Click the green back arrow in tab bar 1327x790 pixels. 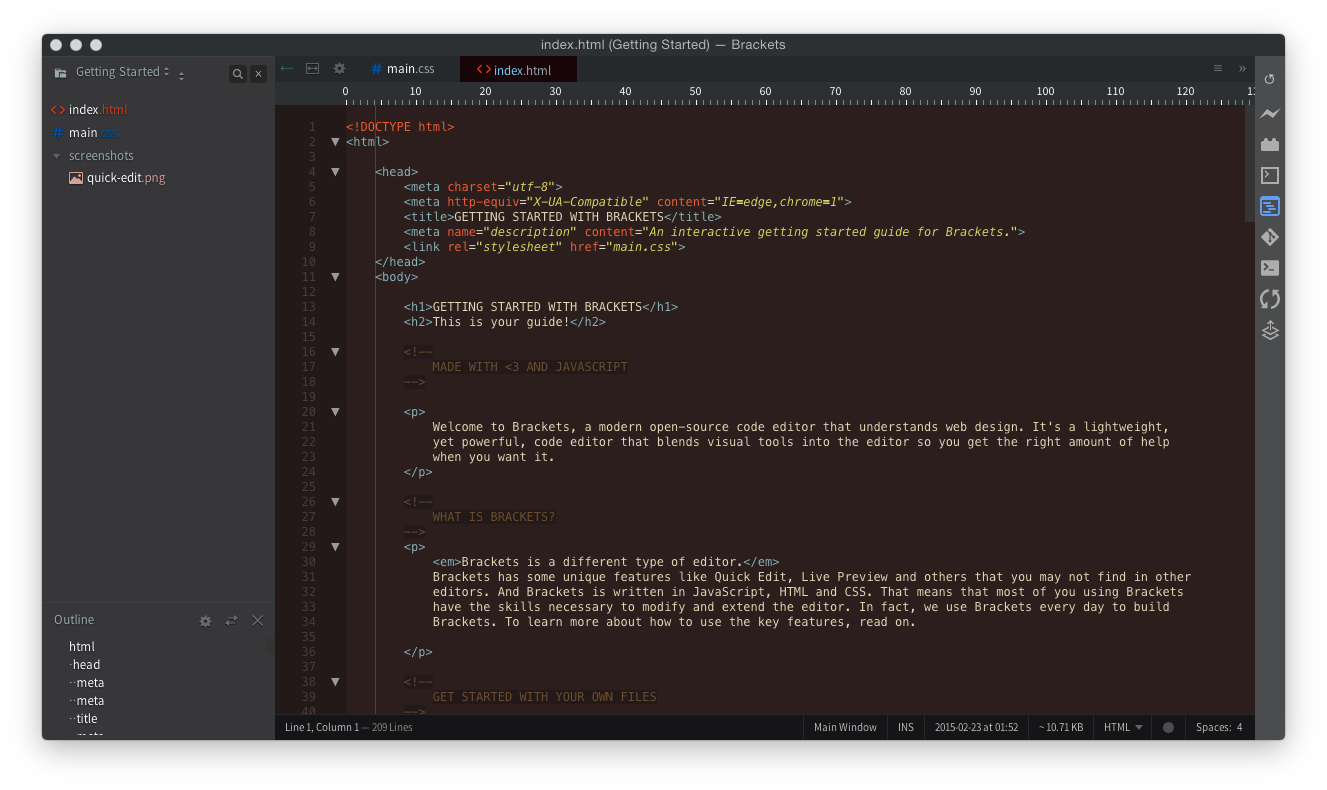tap(288, 69)
